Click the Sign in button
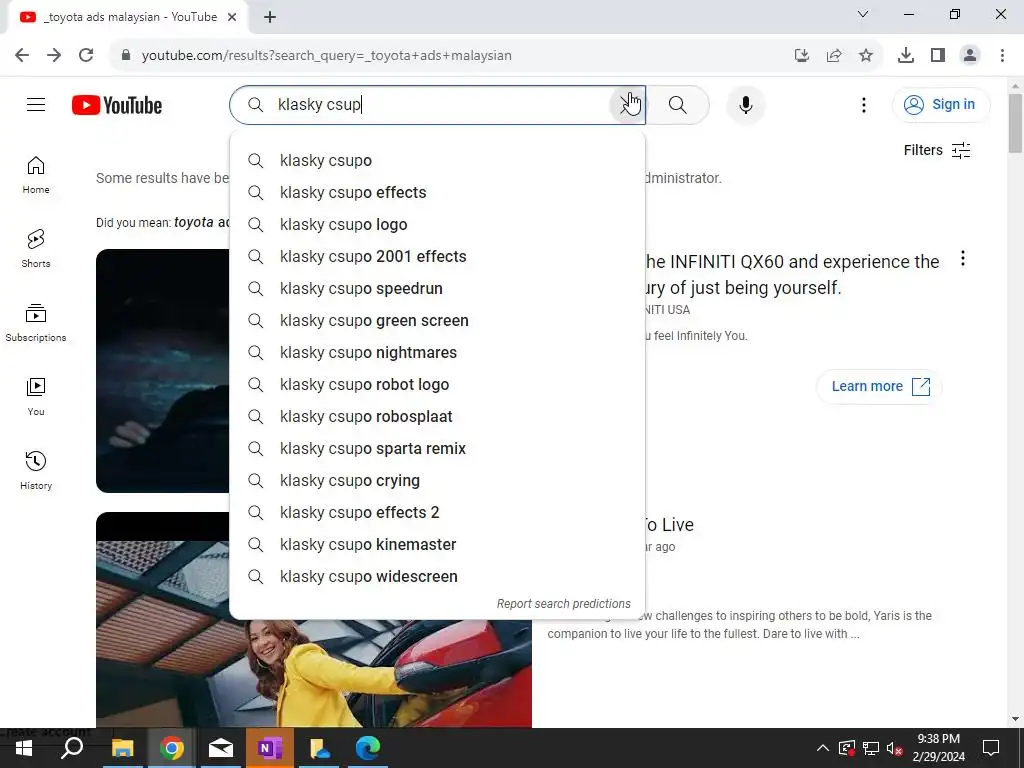Viewport: 1024px width, 768px height. pyautogui.click(x=940, y=104)
